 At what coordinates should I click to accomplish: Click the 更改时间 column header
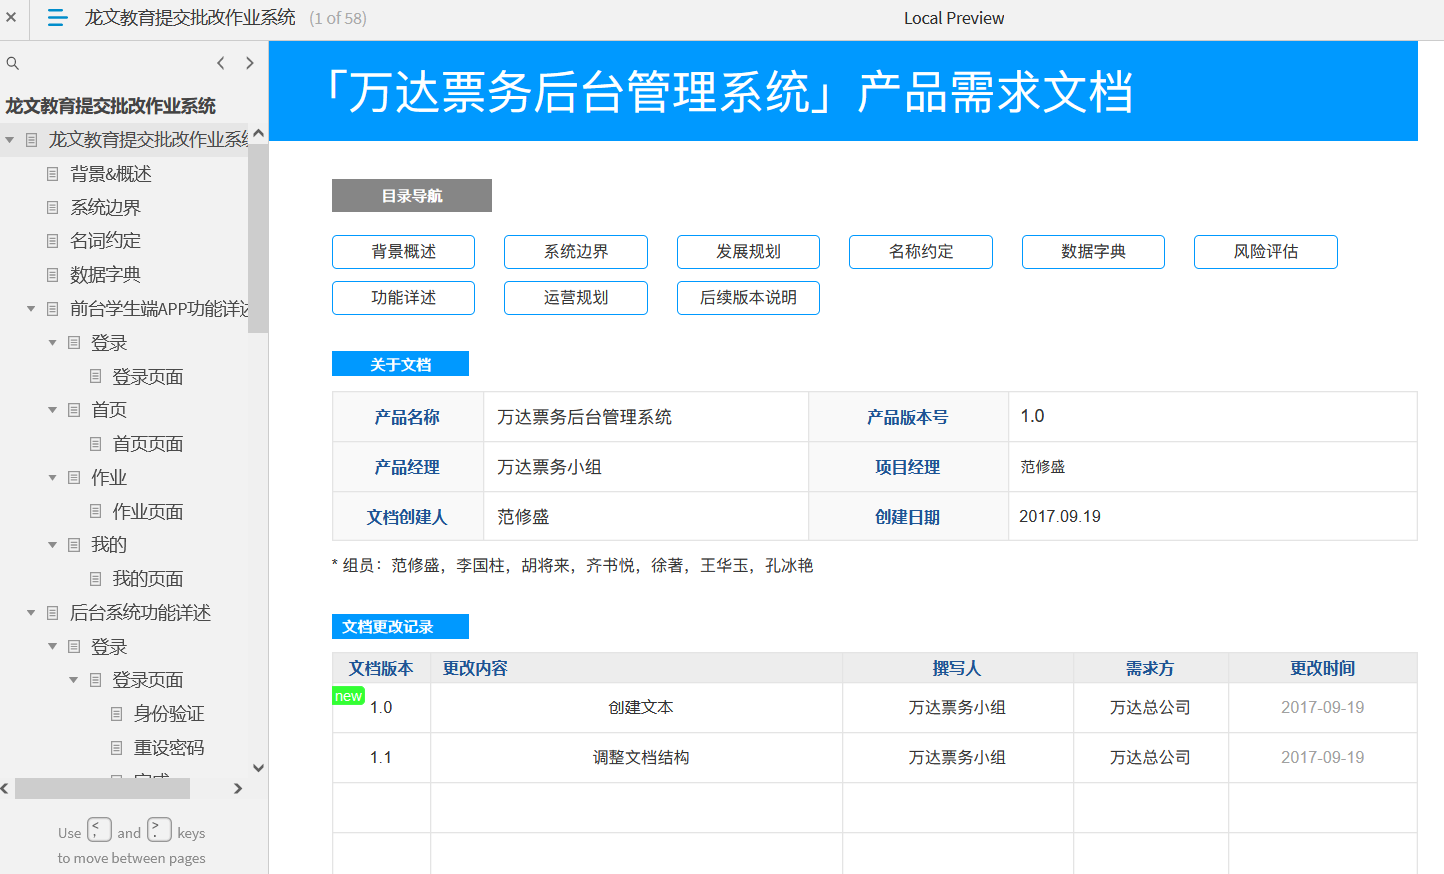click(1323, 668)
